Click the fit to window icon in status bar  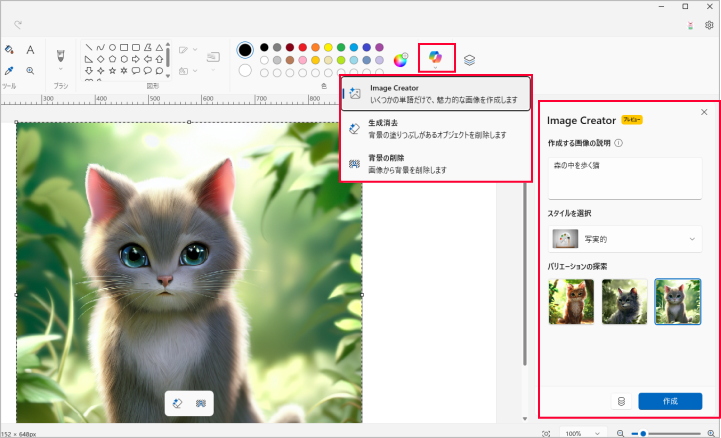point(545,432)
